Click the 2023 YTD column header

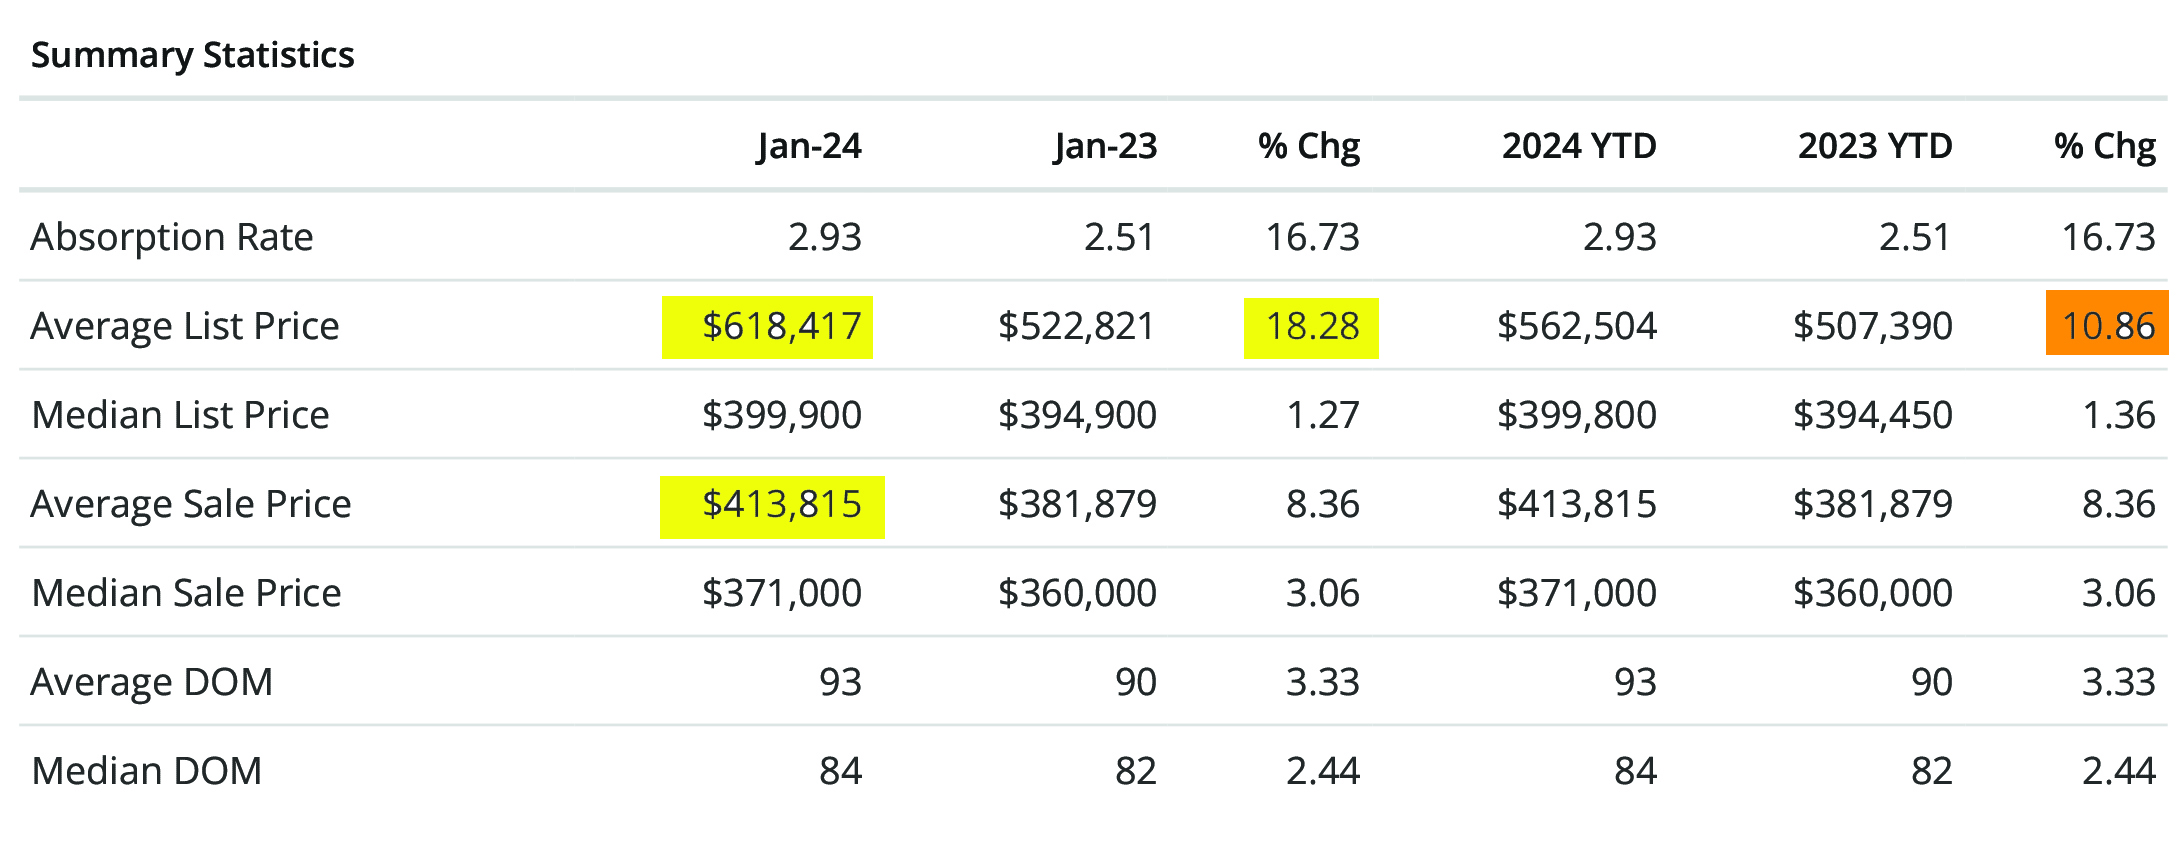(x=1875, y=146)
